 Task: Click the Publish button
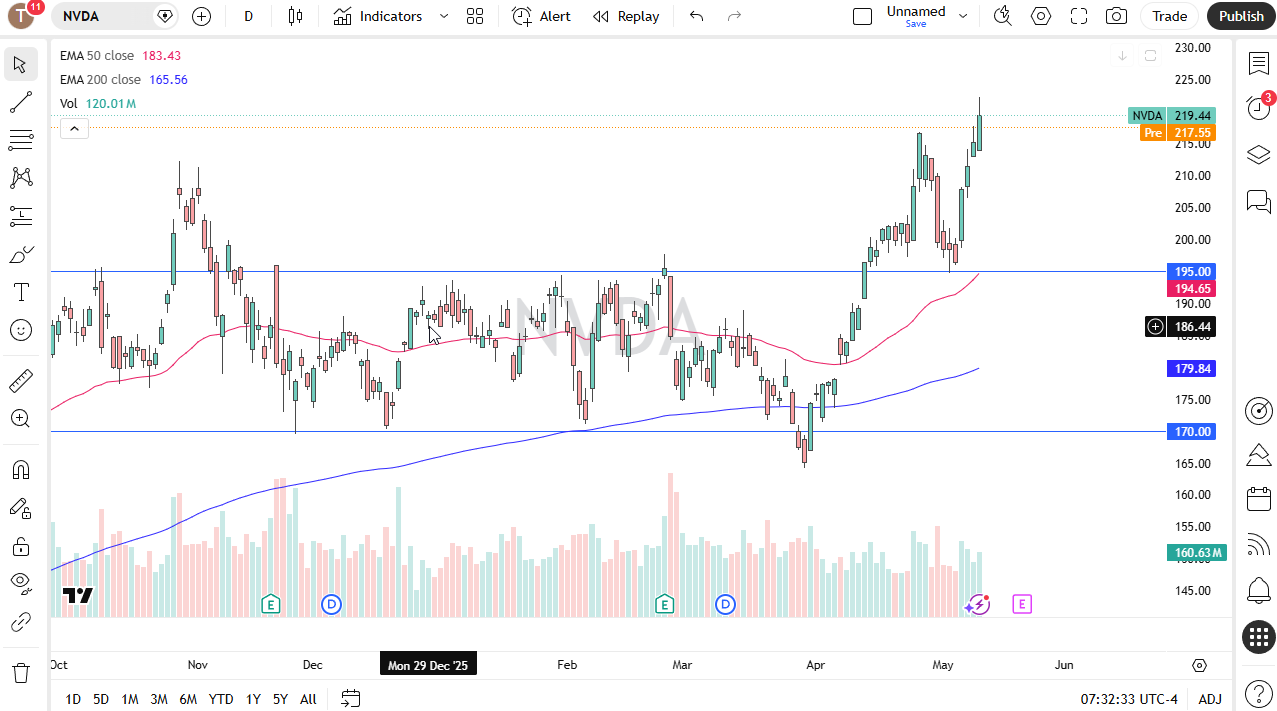[1241, 16]
